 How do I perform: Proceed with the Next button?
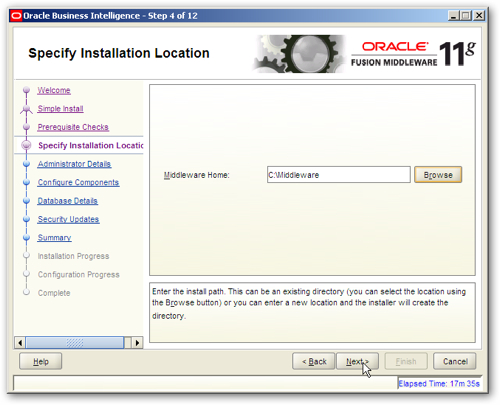pos(357,361)
